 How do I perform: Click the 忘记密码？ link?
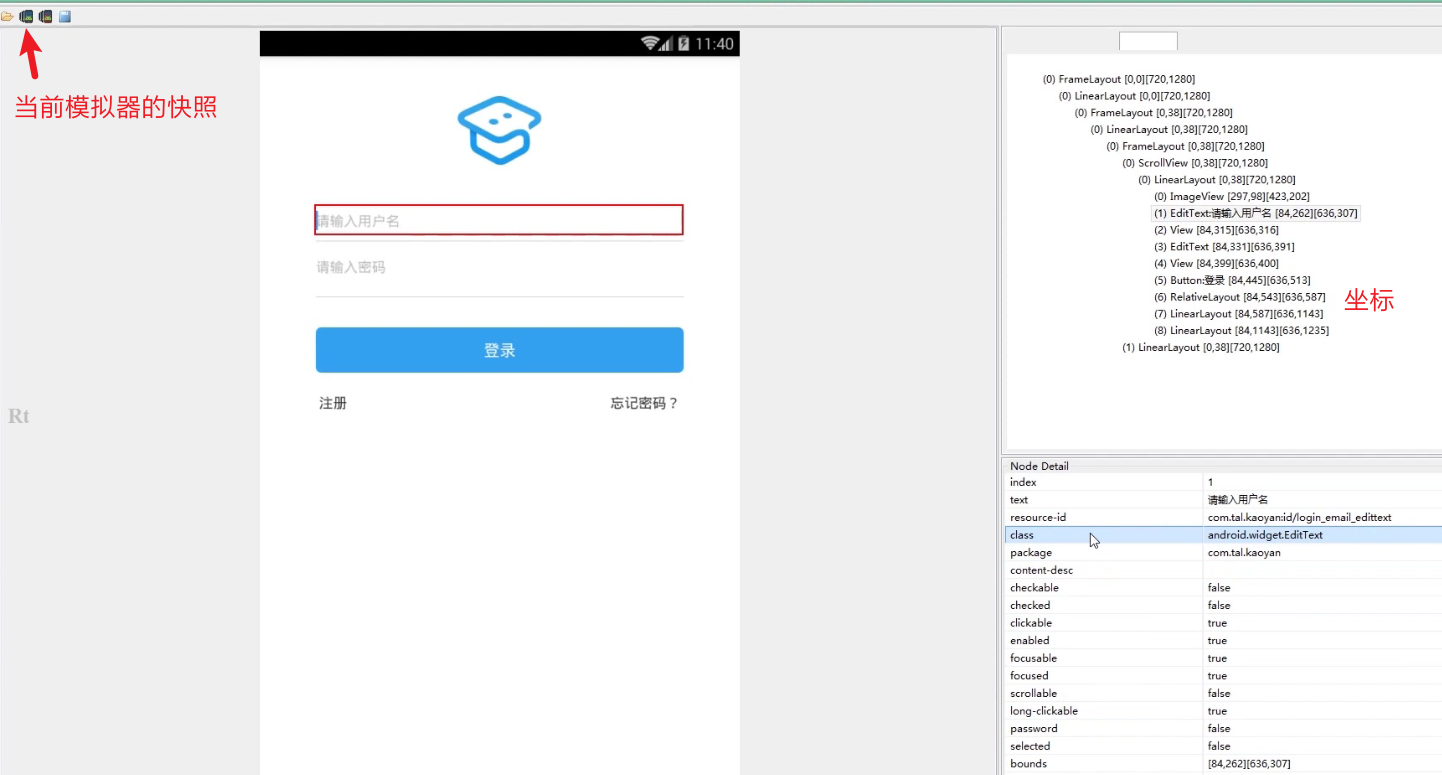coord(645,403)
